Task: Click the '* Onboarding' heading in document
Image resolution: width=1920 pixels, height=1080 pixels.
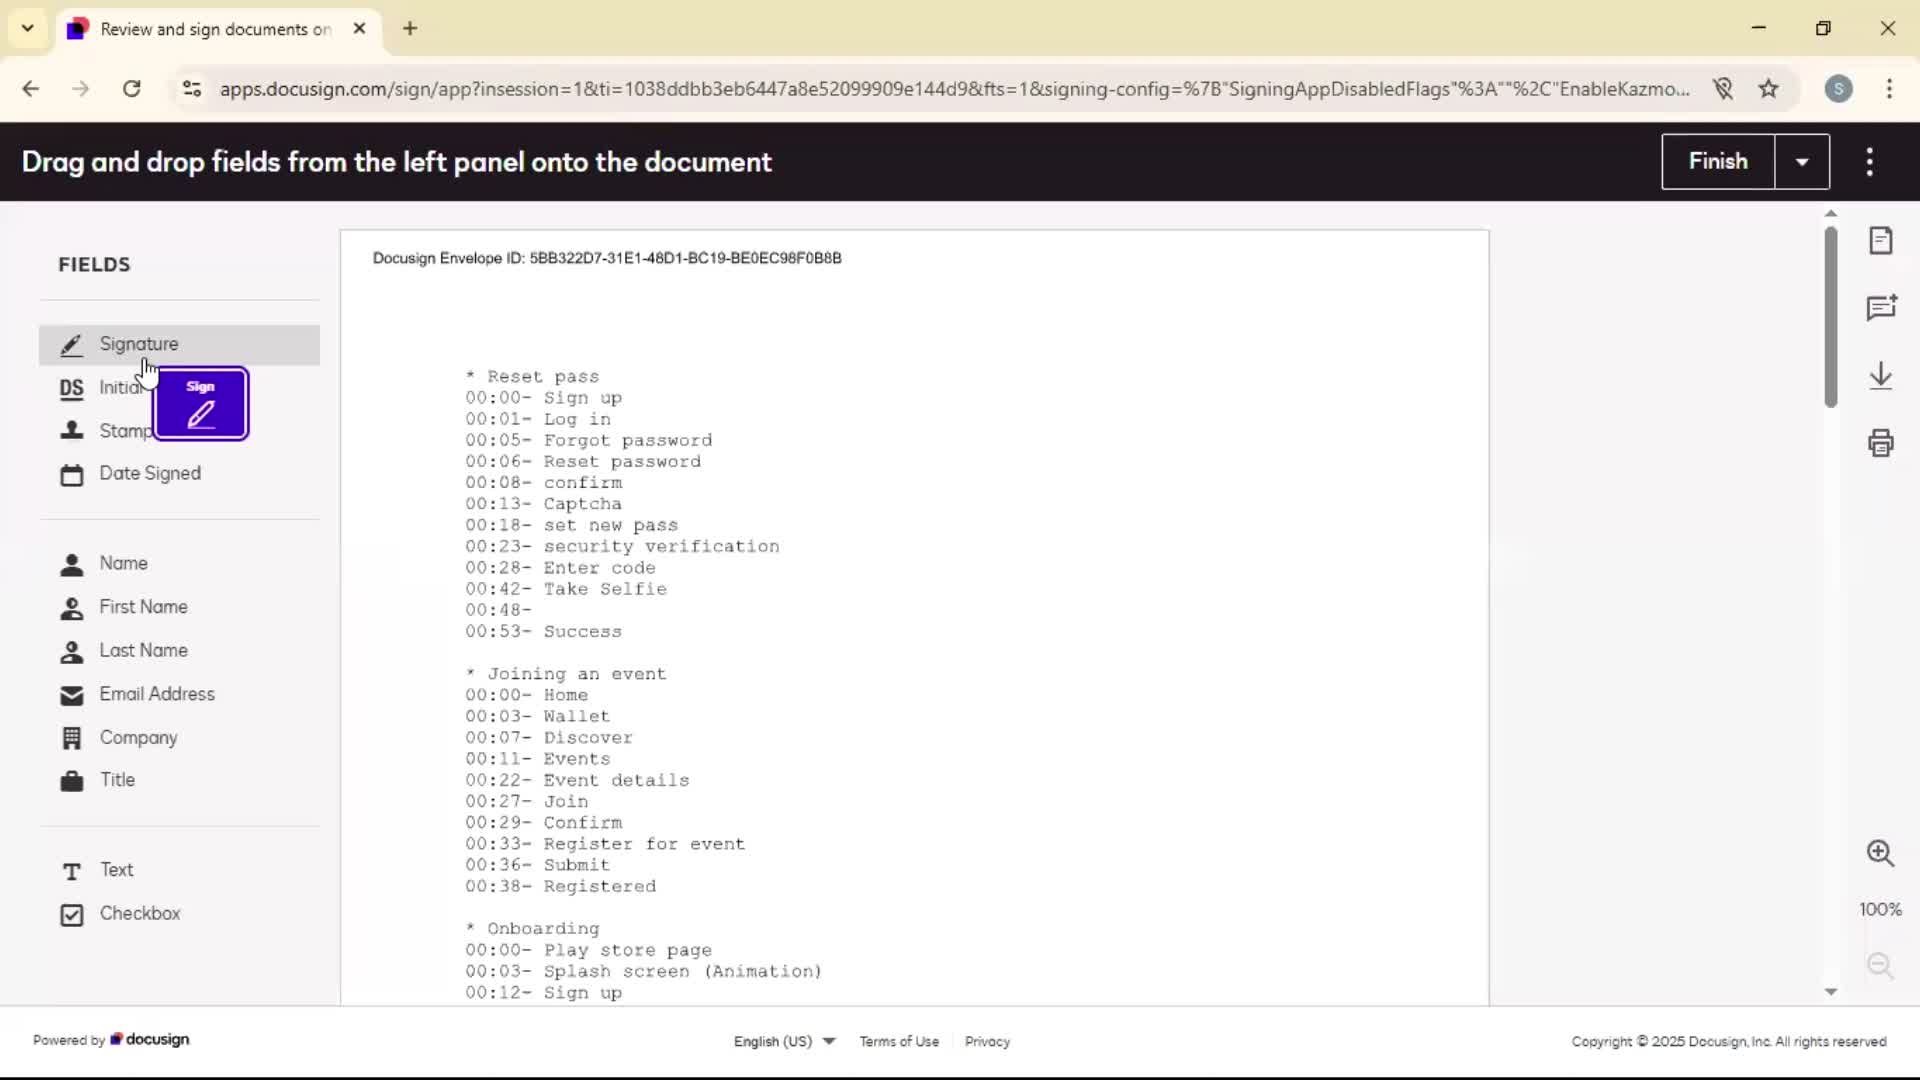Action: pyautogui.click(x=532, y=929)
